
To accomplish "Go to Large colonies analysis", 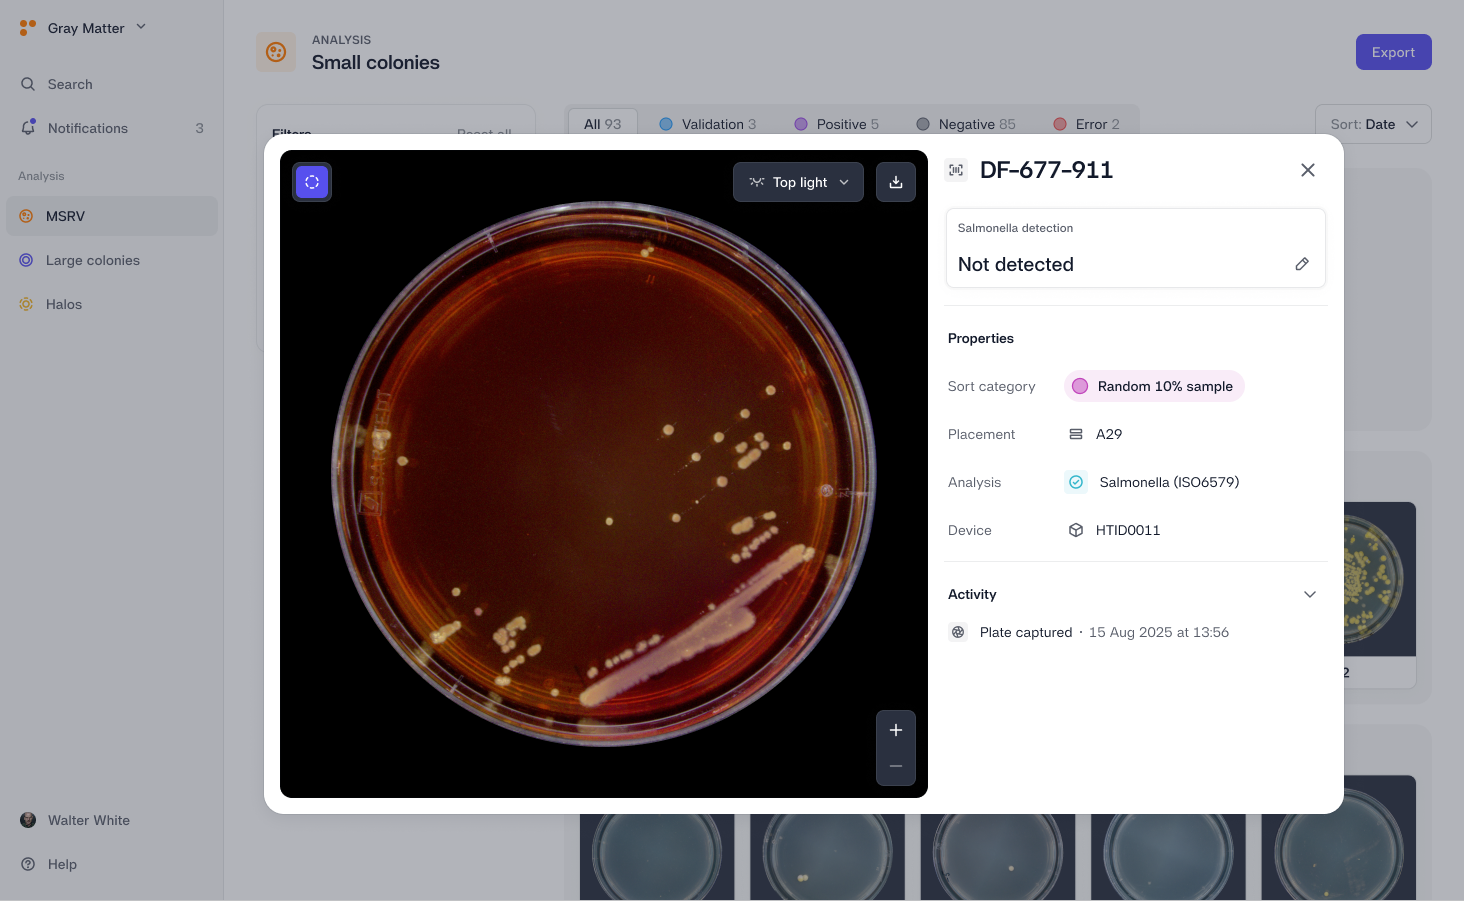I will coord(111,260).
